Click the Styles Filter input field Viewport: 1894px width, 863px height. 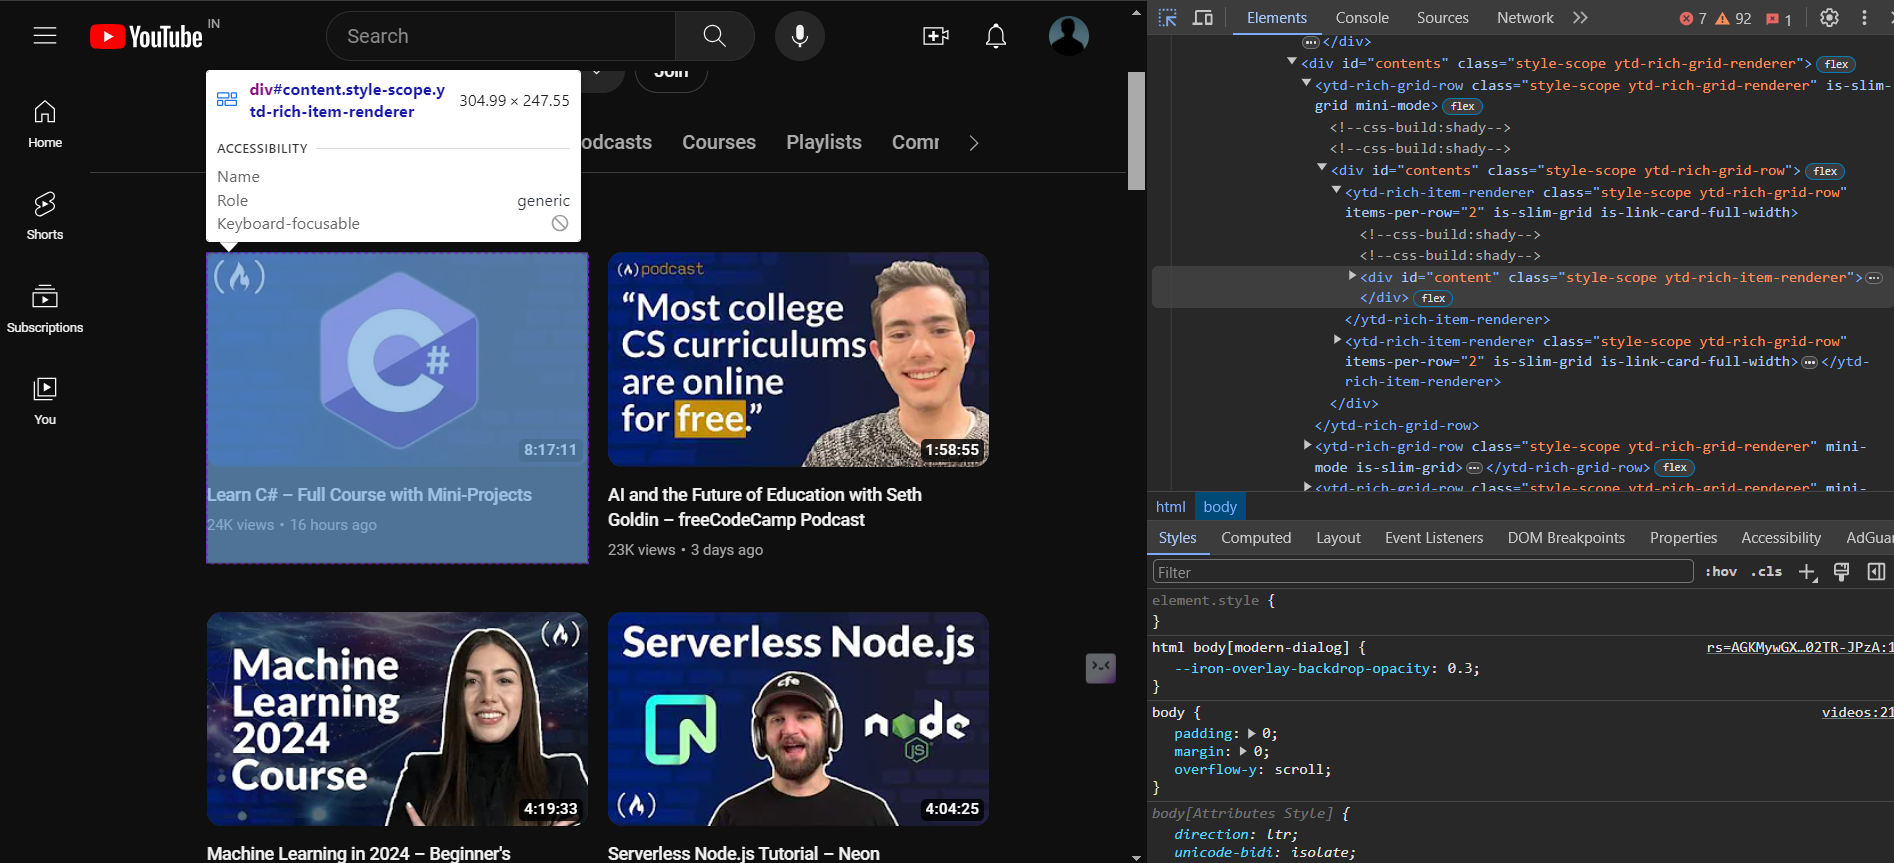[x=1421, y=572]
